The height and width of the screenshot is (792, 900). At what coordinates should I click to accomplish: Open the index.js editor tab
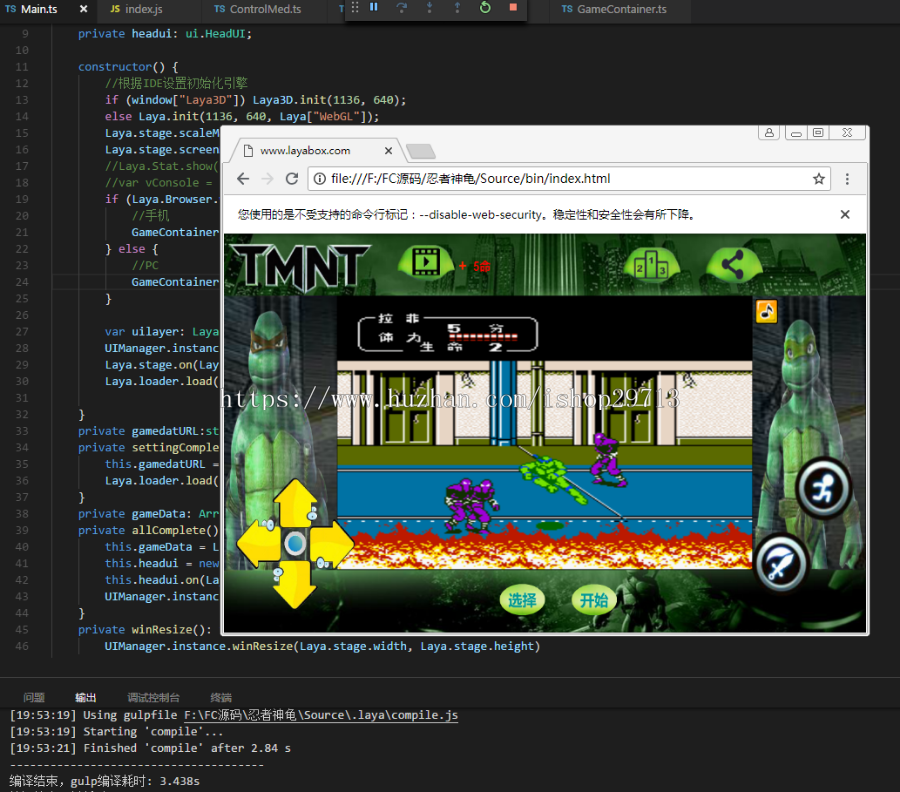point(143,9)
